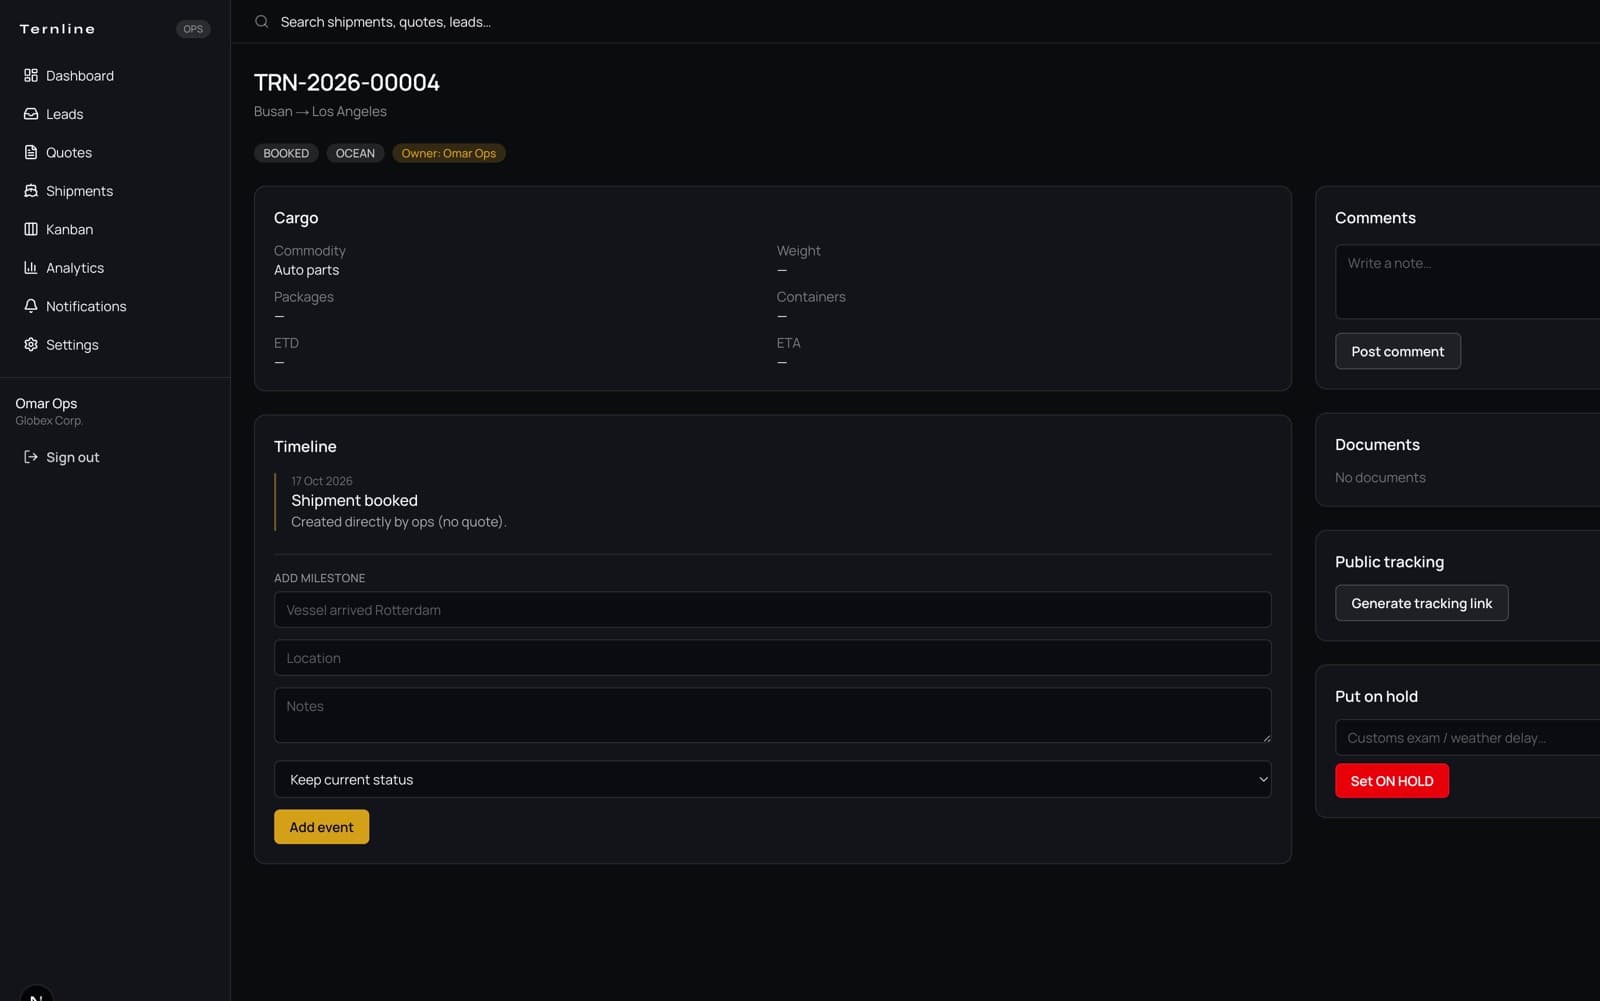Click the Leads inbox icon
Viewport: 1600px width, 1001px height.
tap(31, 114)
